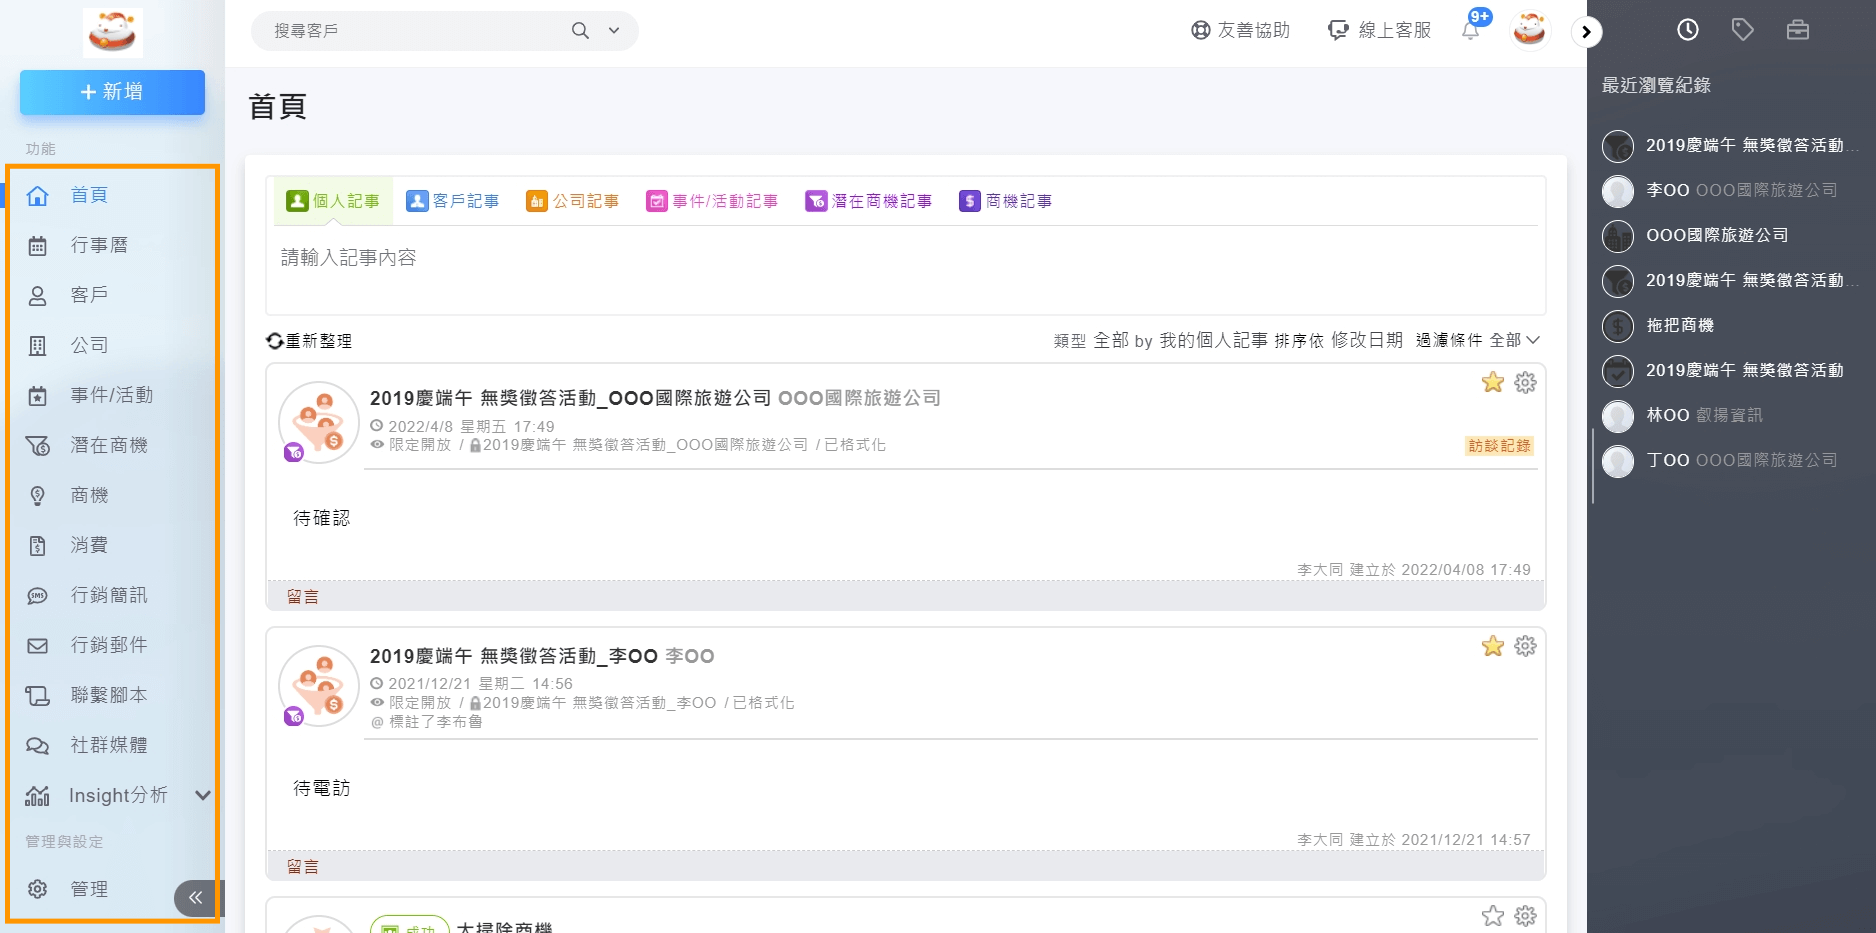The image size is (1876, 933).
Task: Open the notifications bell icon
Action: pos(1470,31)
